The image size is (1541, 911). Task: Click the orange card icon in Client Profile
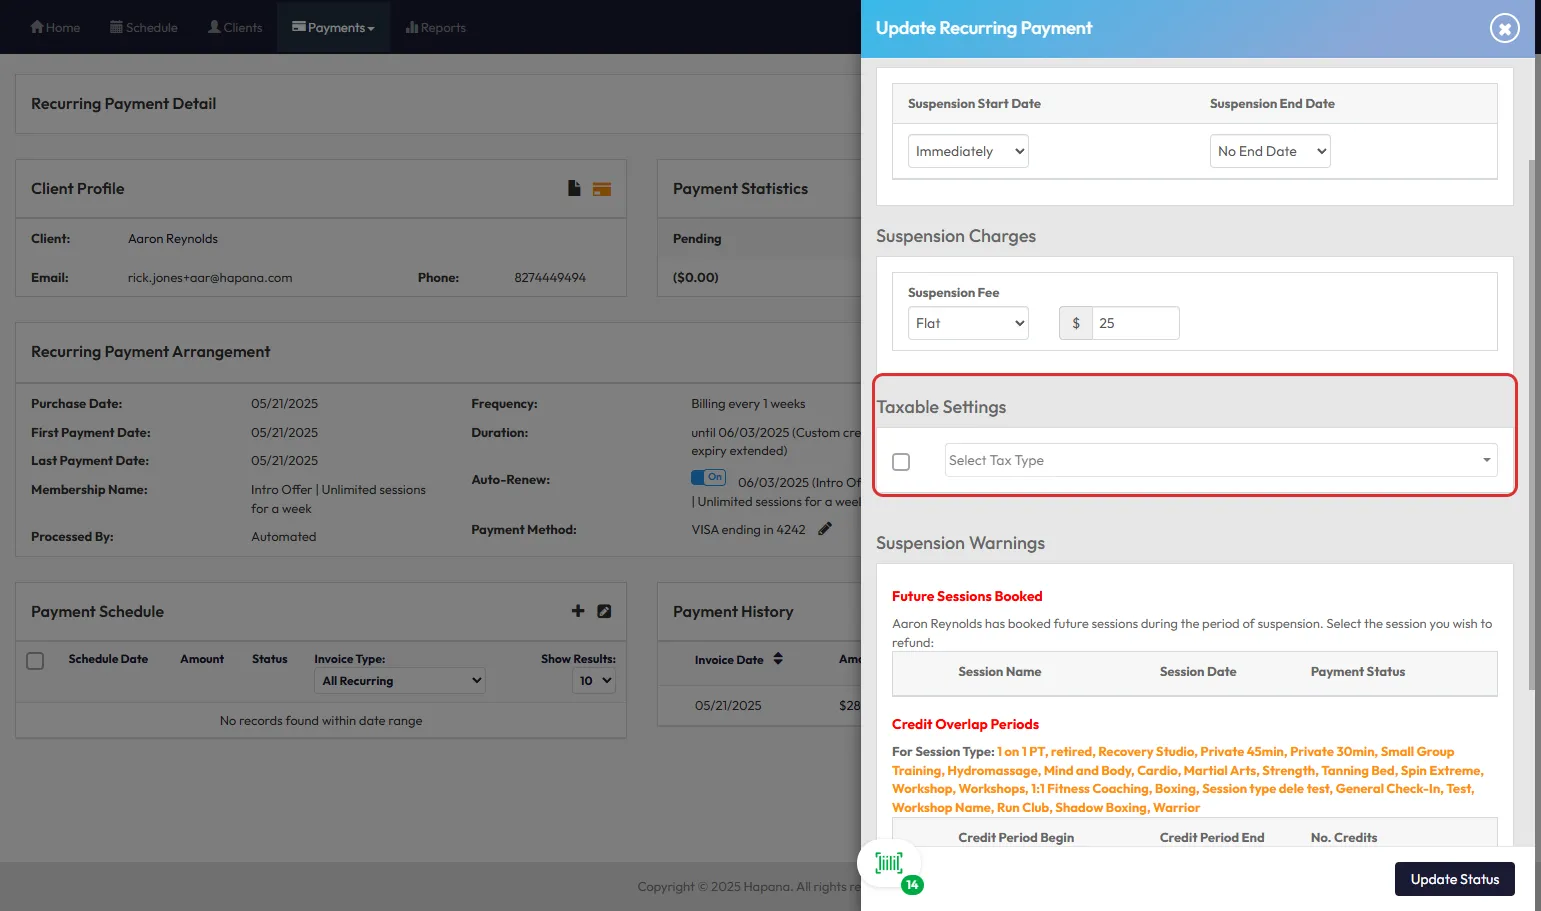(x=601, y=189)
